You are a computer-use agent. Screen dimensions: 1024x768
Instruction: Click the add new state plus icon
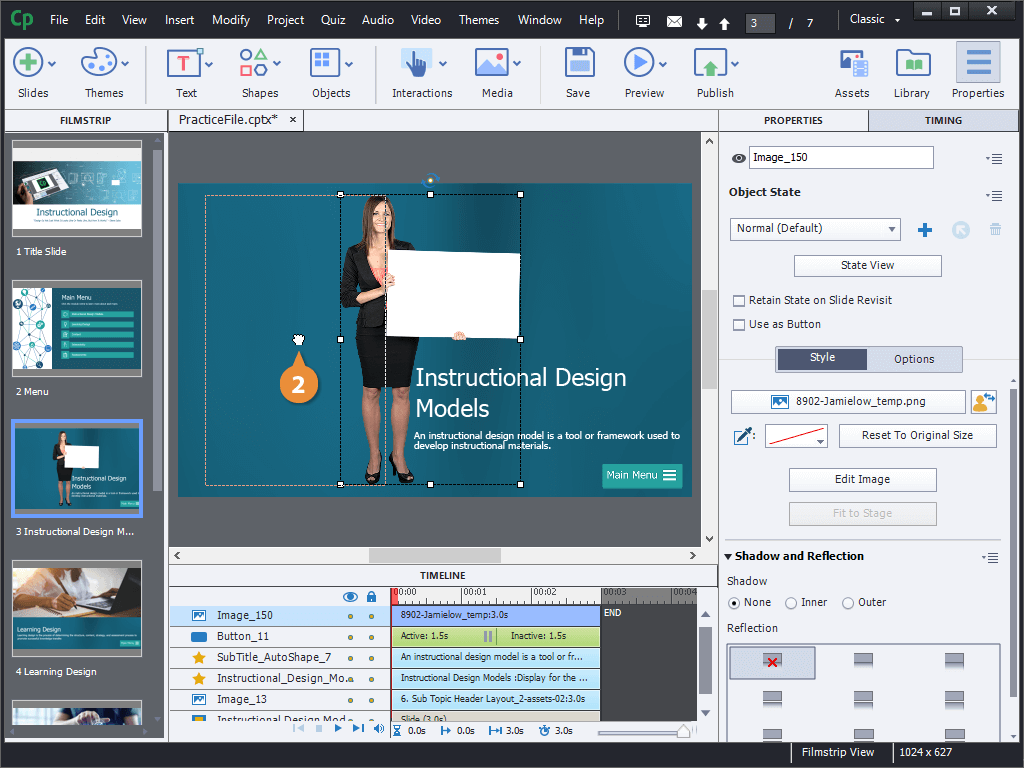click(x=925, y=230)
